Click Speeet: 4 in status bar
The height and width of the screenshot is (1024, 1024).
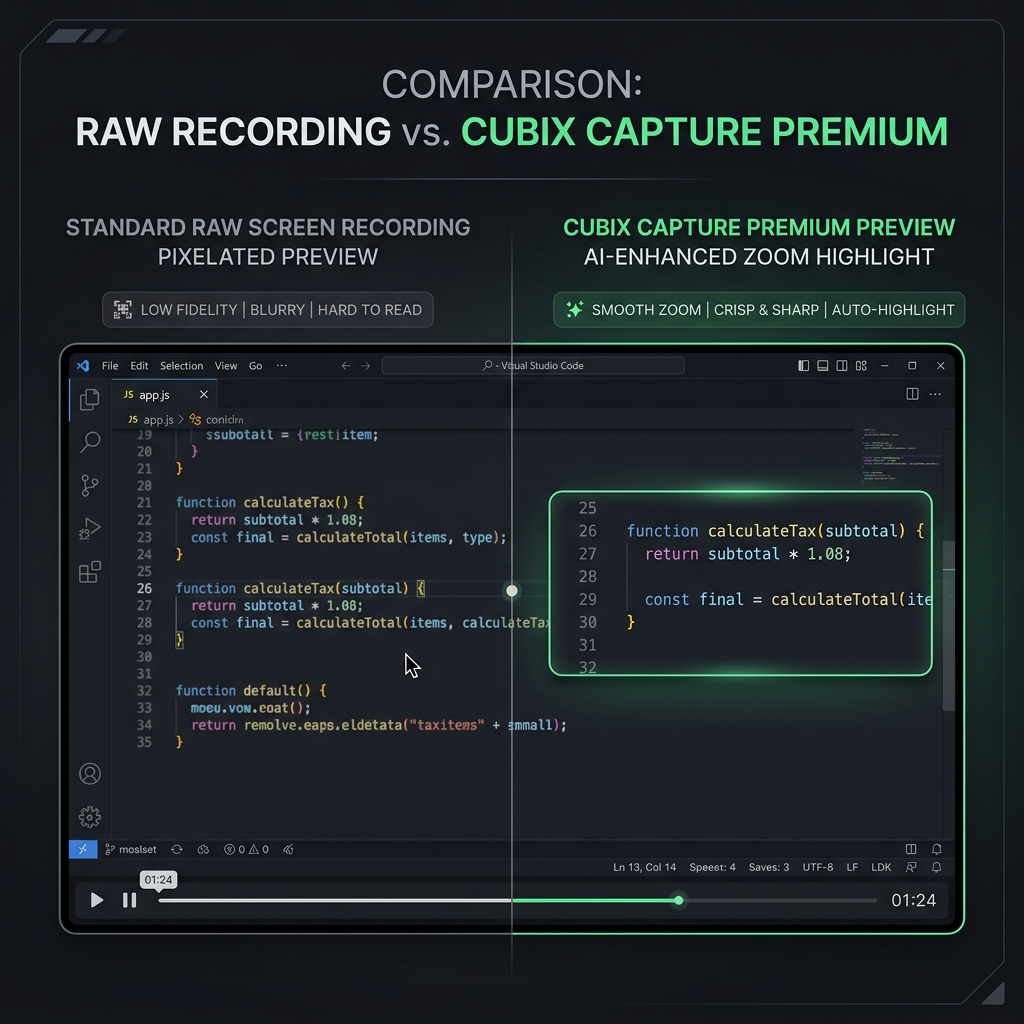712,867
